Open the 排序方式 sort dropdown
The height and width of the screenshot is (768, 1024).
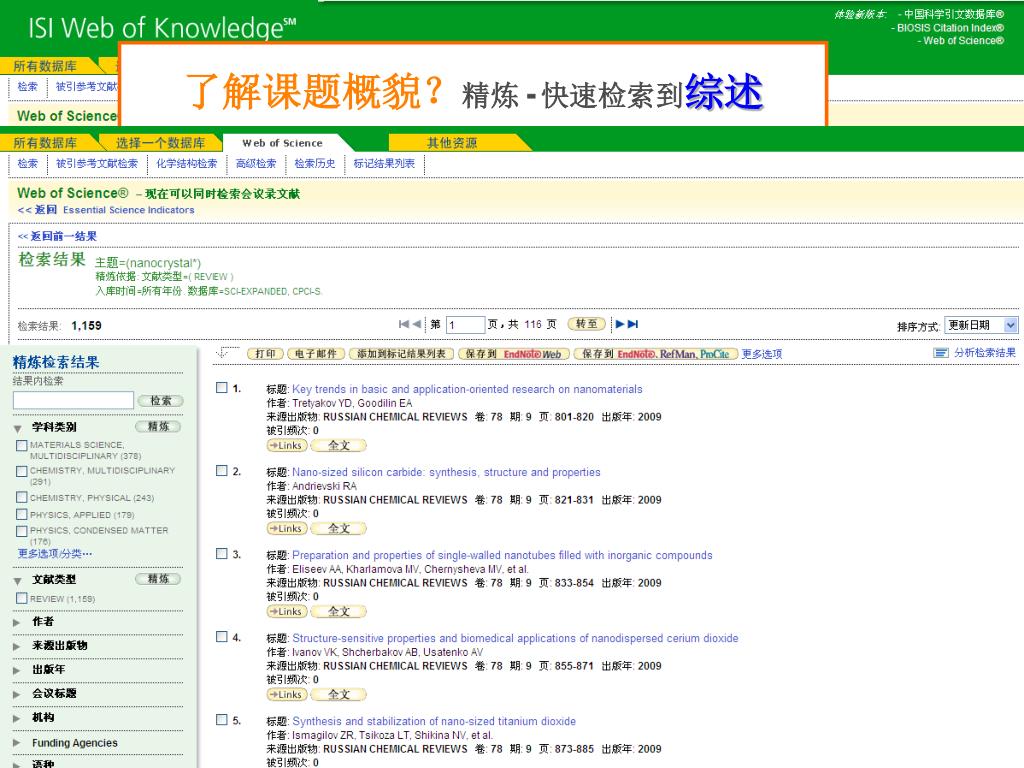pyautogui.click(x=982, y=325)
